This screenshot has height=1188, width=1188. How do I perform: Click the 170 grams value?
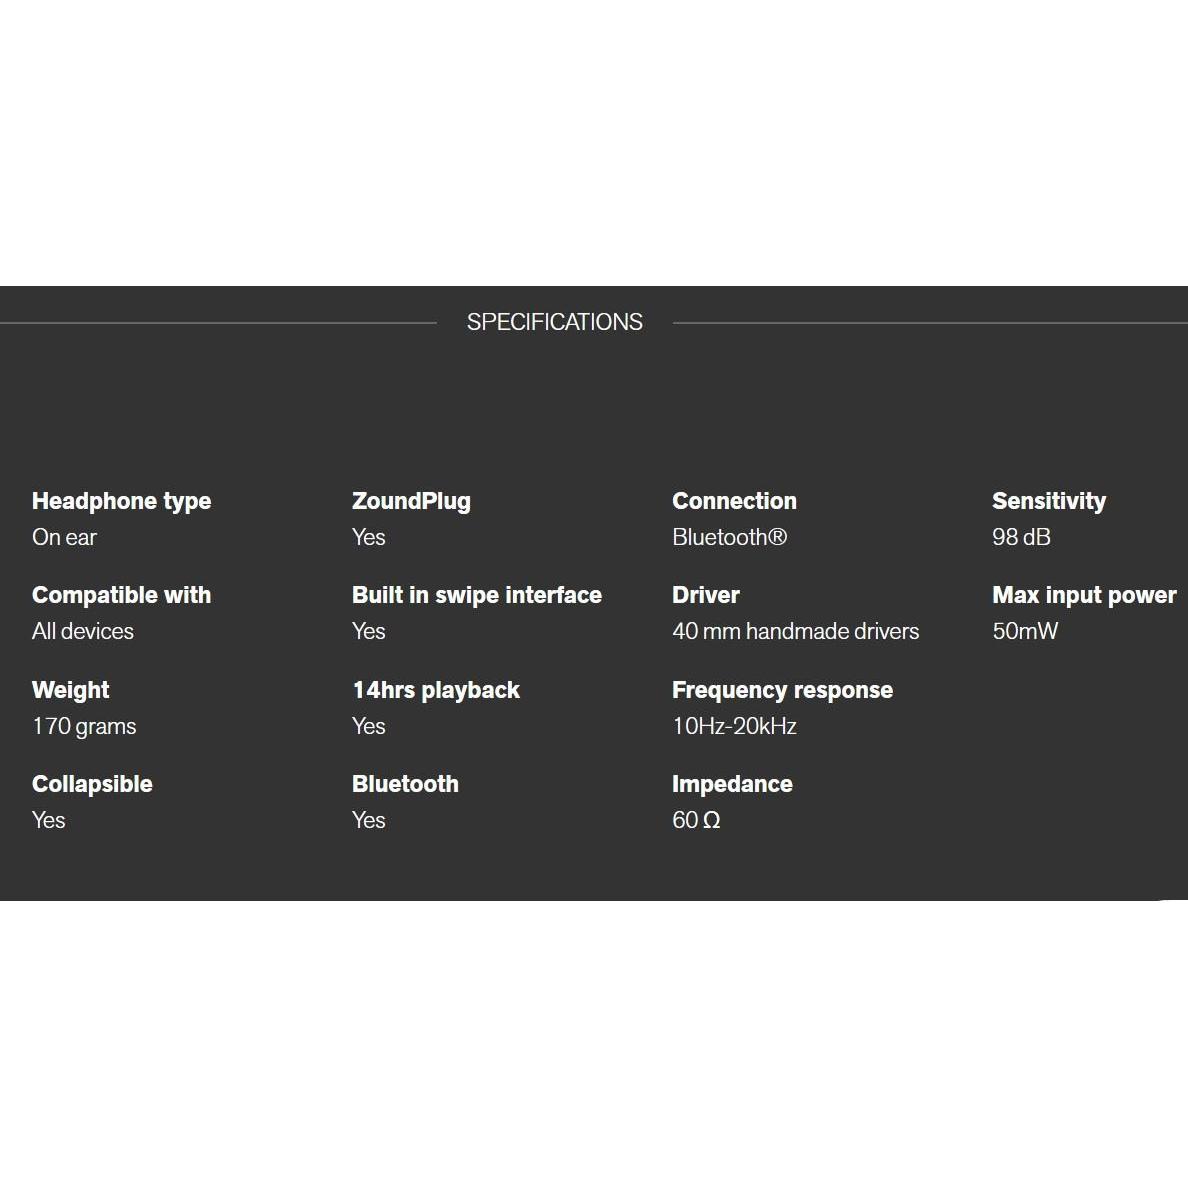(84, 727)
